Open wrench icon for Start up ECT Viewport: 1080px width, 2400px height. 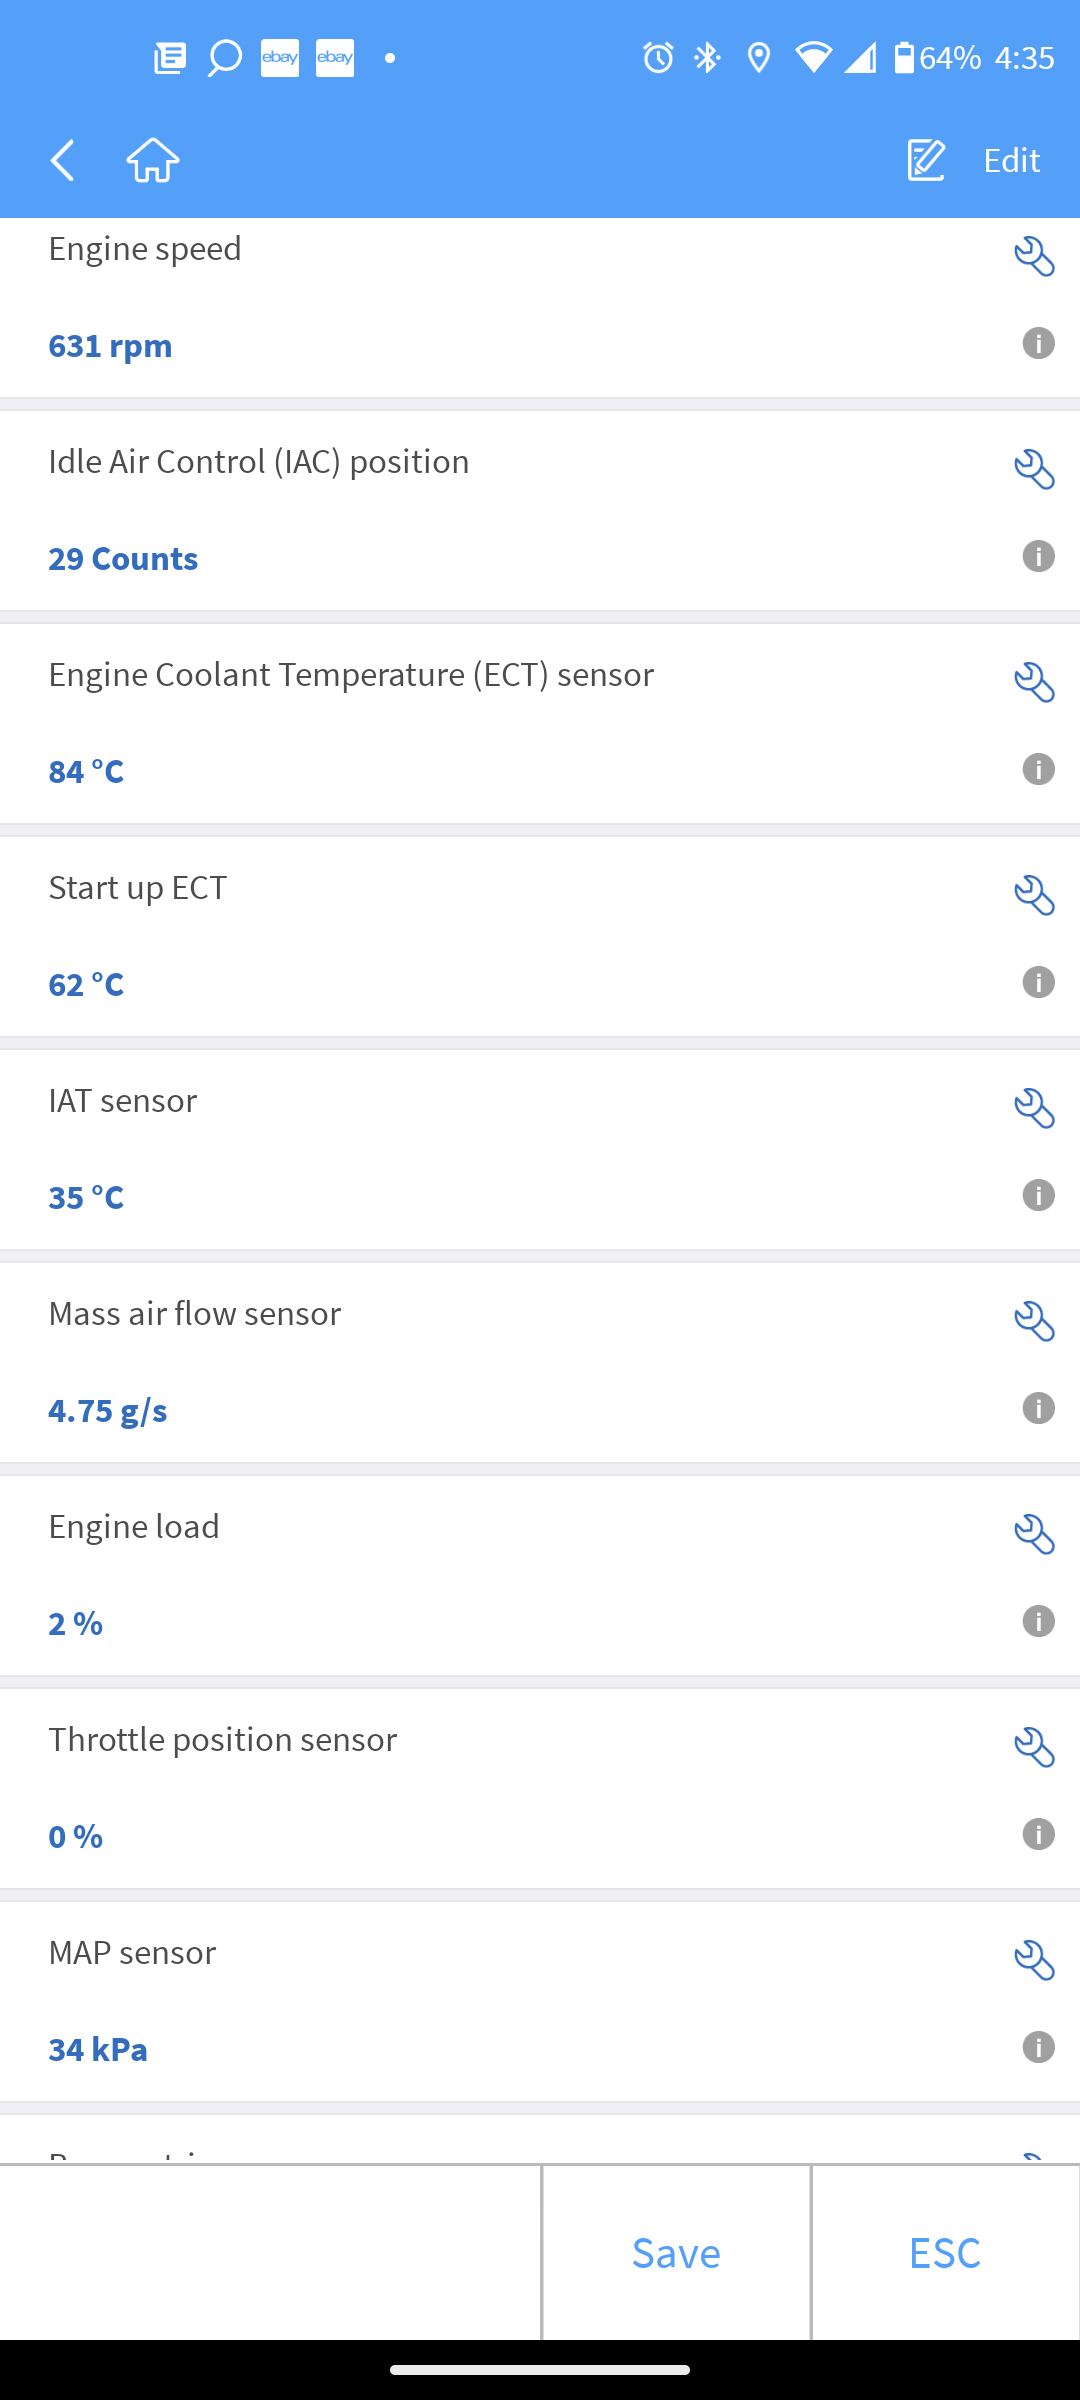click(1034, 895)
